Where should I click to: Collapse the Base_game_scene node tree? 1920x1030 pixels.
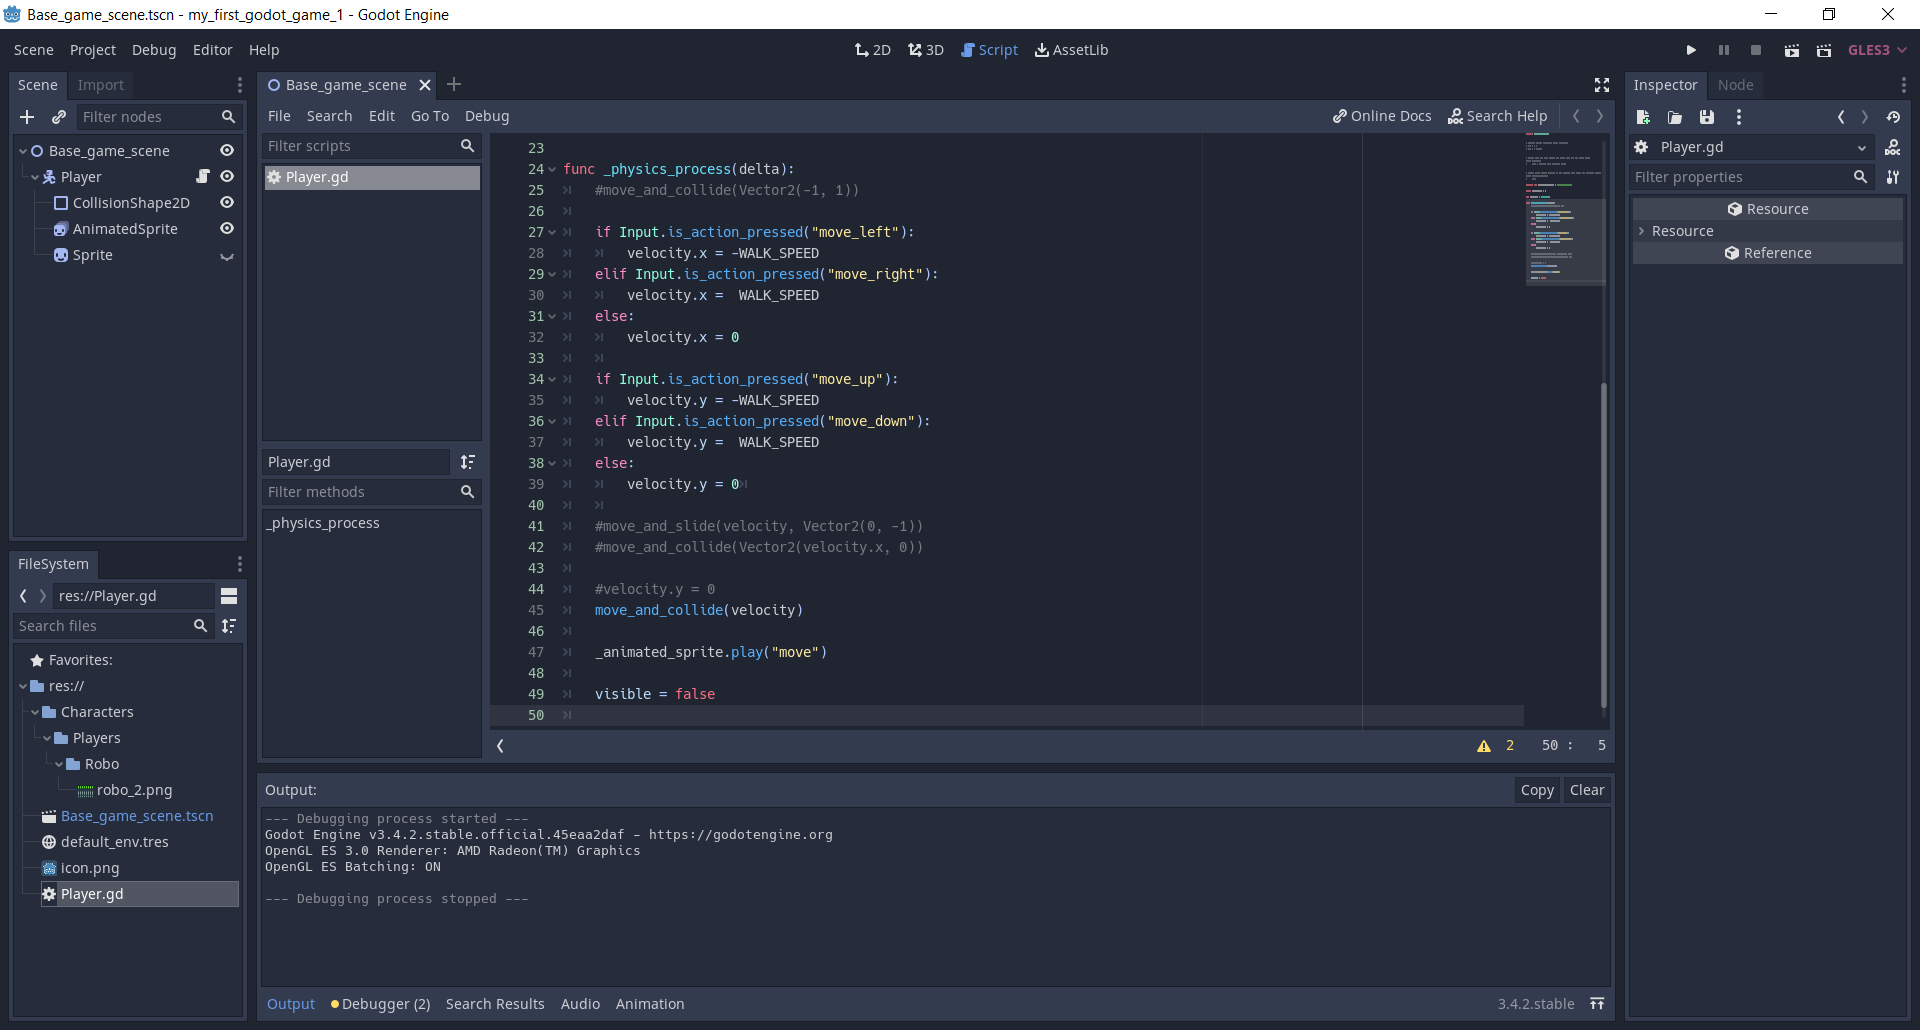(23, 151)
